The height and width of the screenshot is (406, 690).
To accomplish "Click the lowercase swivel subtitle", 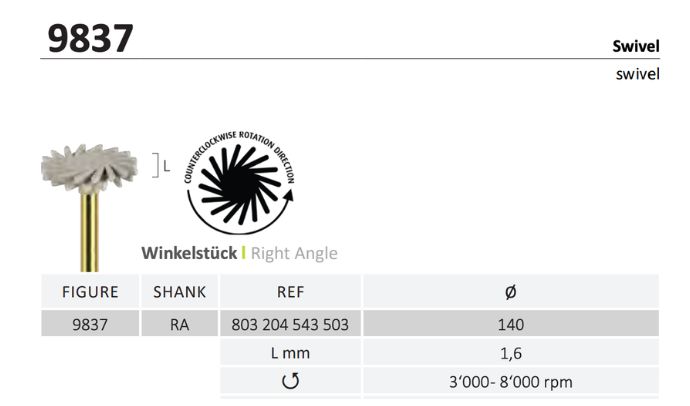I will click(637, 75).
